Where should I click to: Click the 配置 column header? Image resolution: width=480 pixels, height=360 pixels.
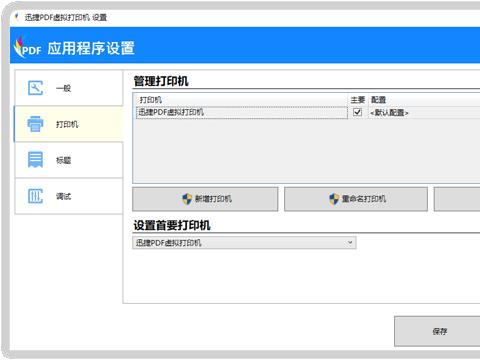tap(378, 100)
